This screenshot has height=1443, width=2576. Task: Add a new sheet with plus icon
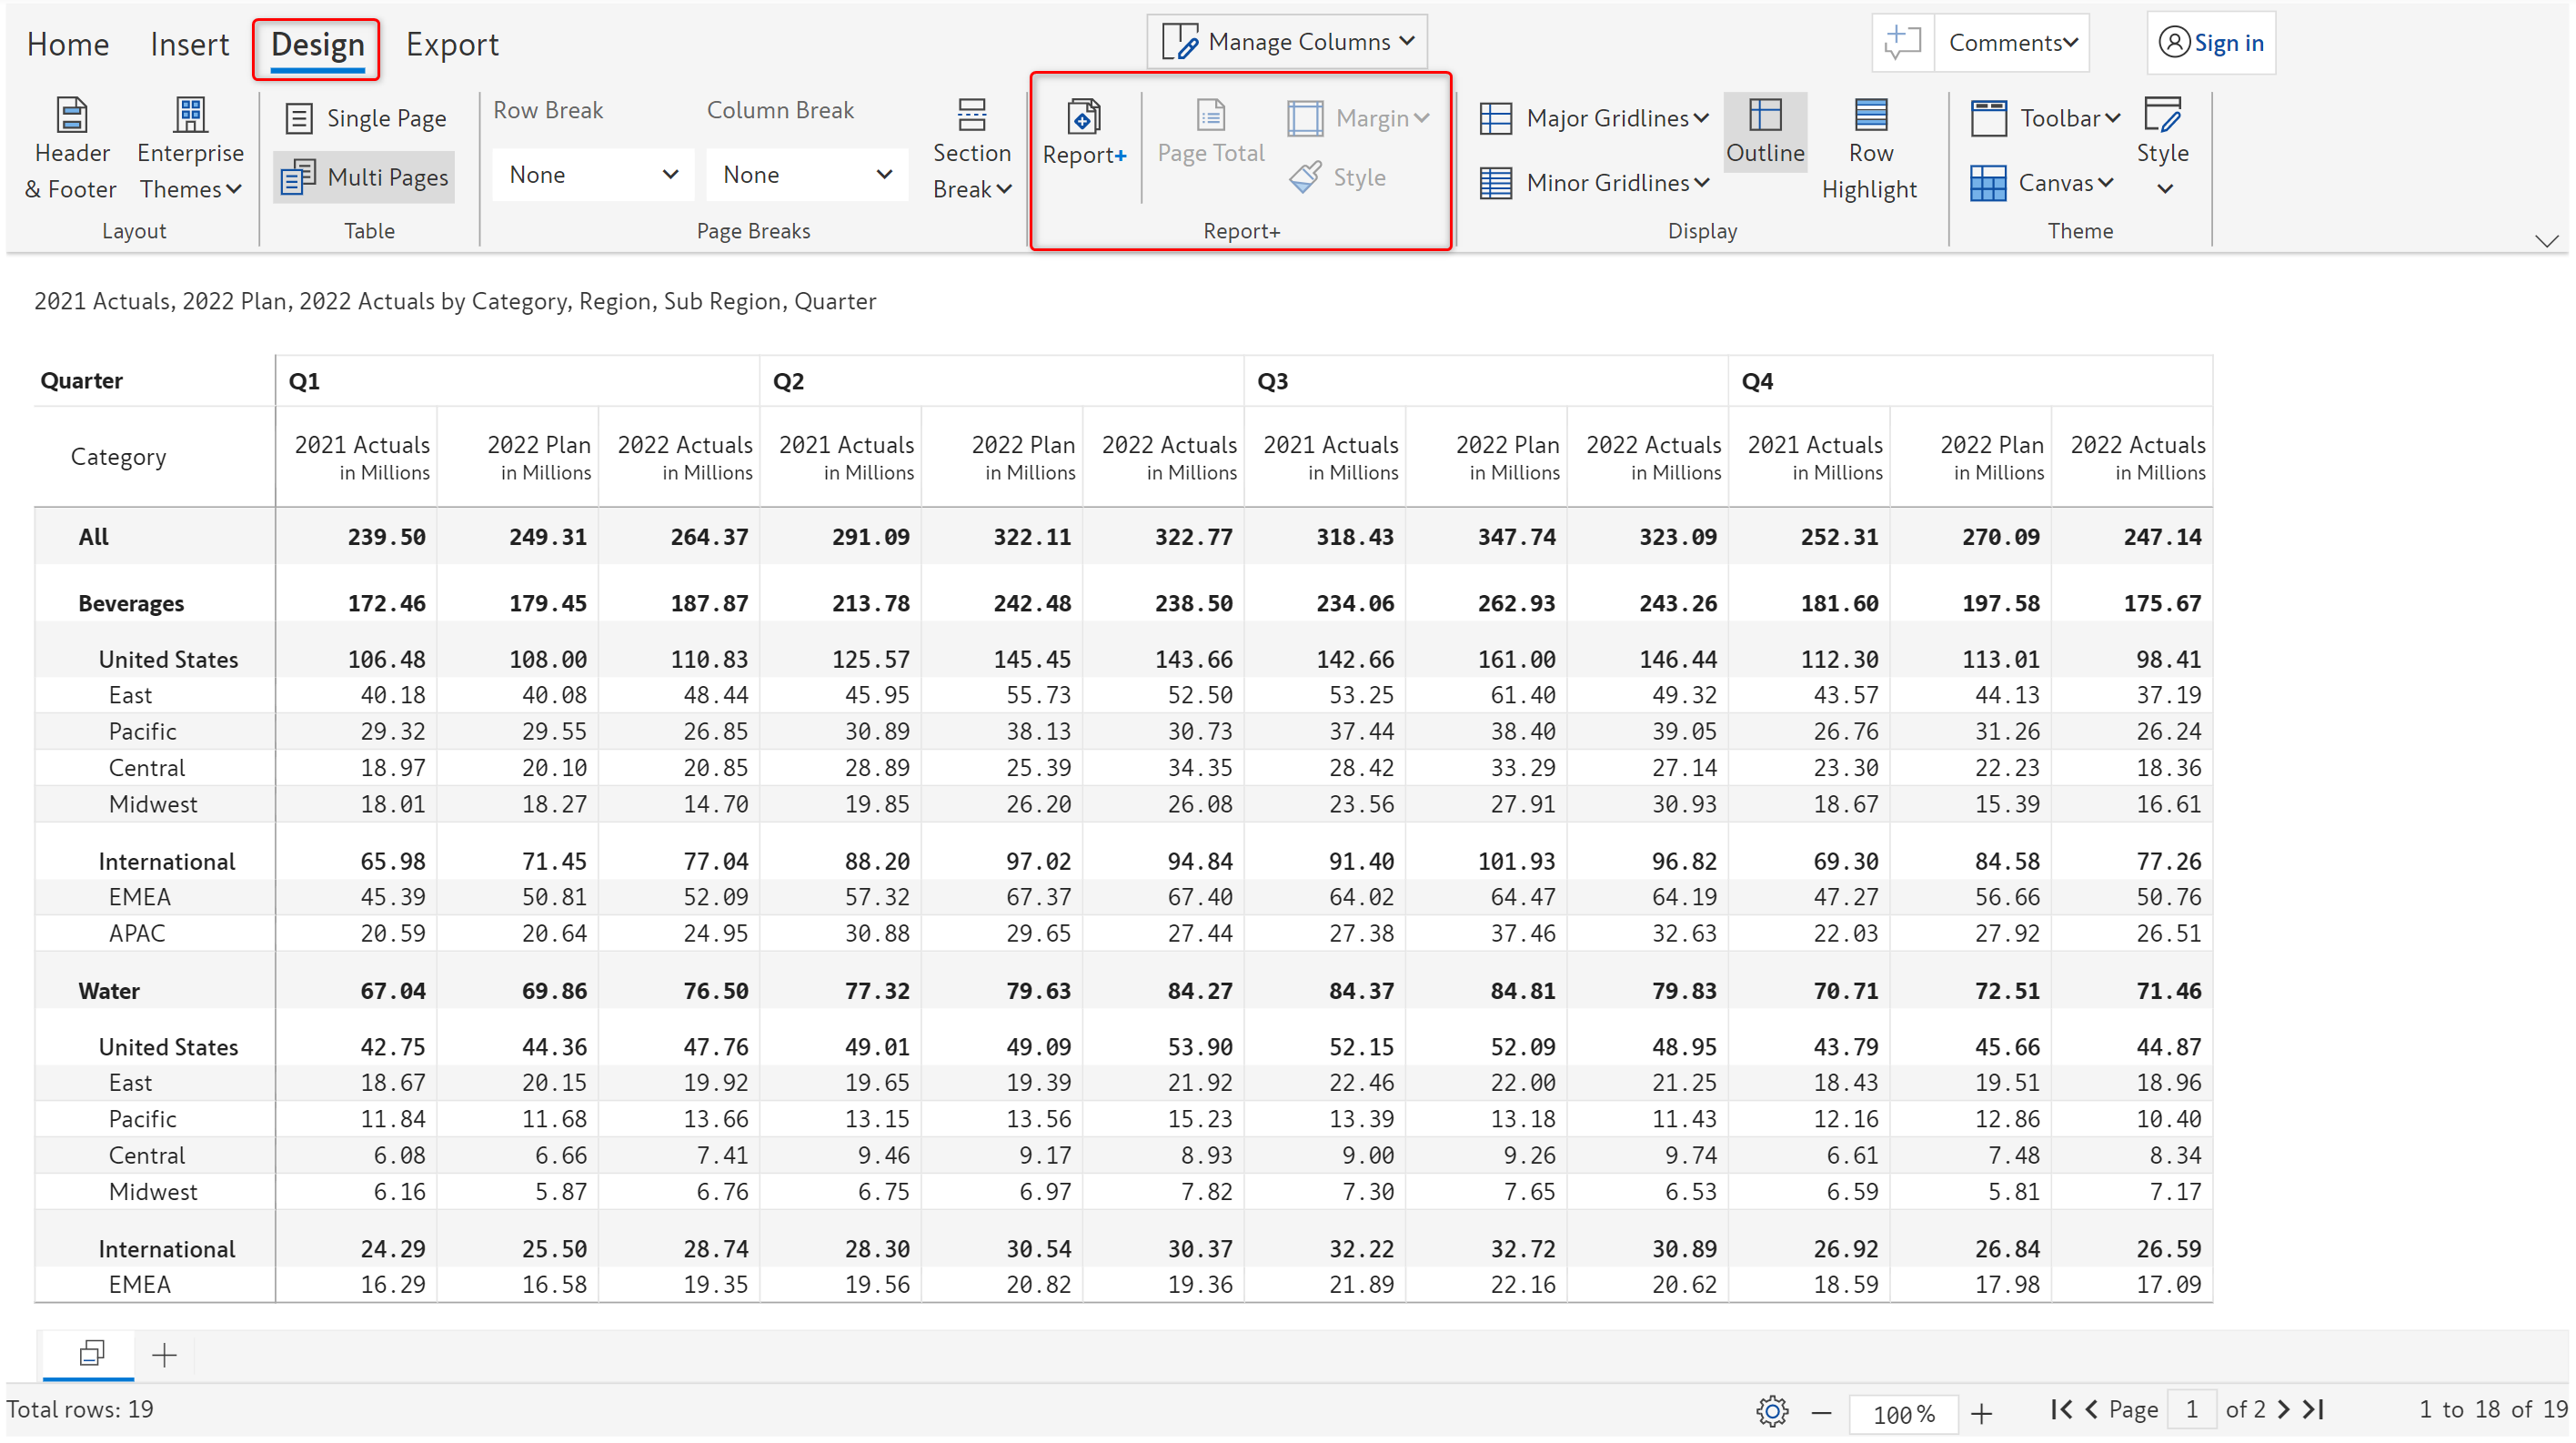coord(164,1355)
